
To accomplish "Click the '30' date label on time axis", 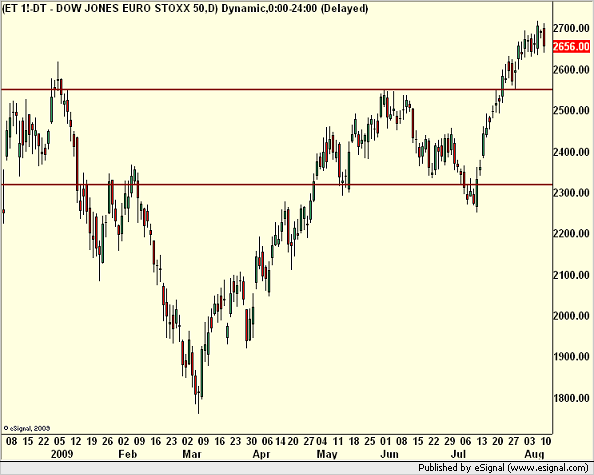I will click(252, 441).
